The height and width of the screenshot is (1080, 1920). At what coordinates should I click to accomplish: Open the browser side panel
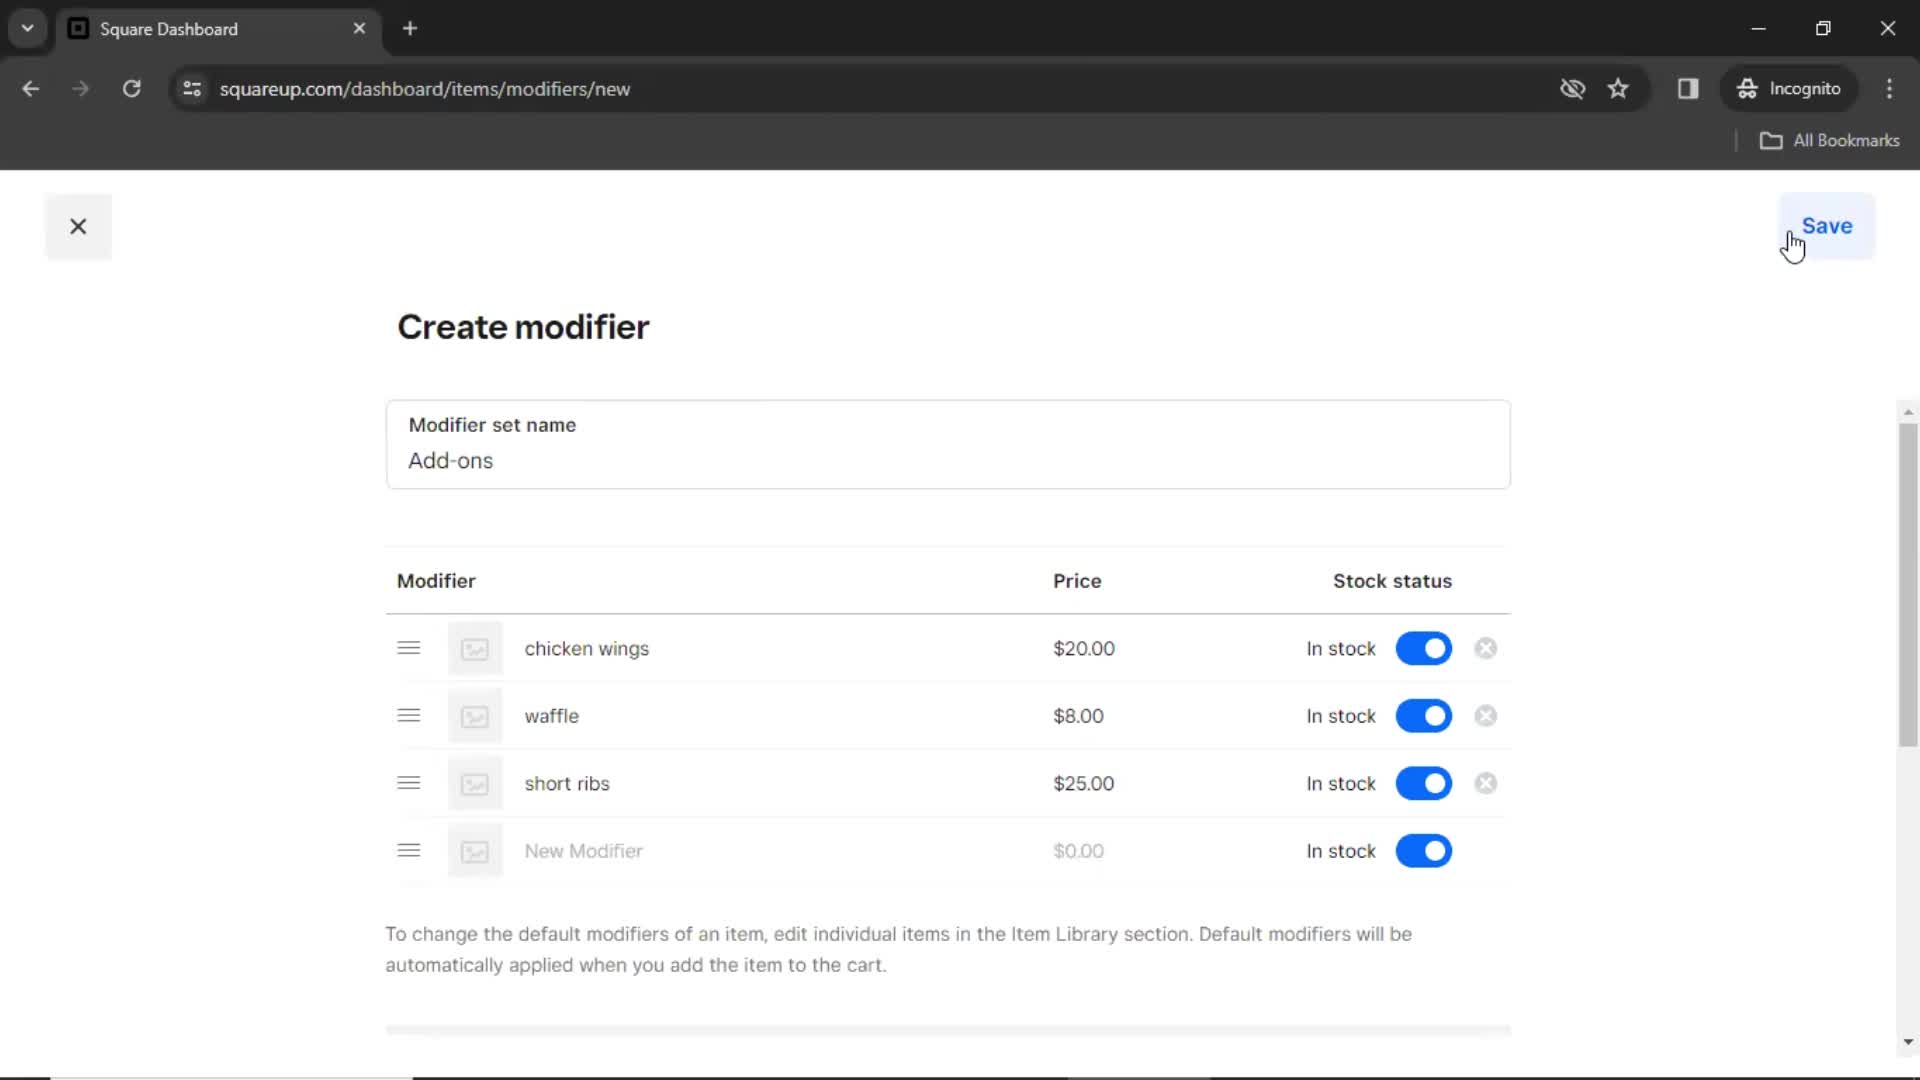1688,89
